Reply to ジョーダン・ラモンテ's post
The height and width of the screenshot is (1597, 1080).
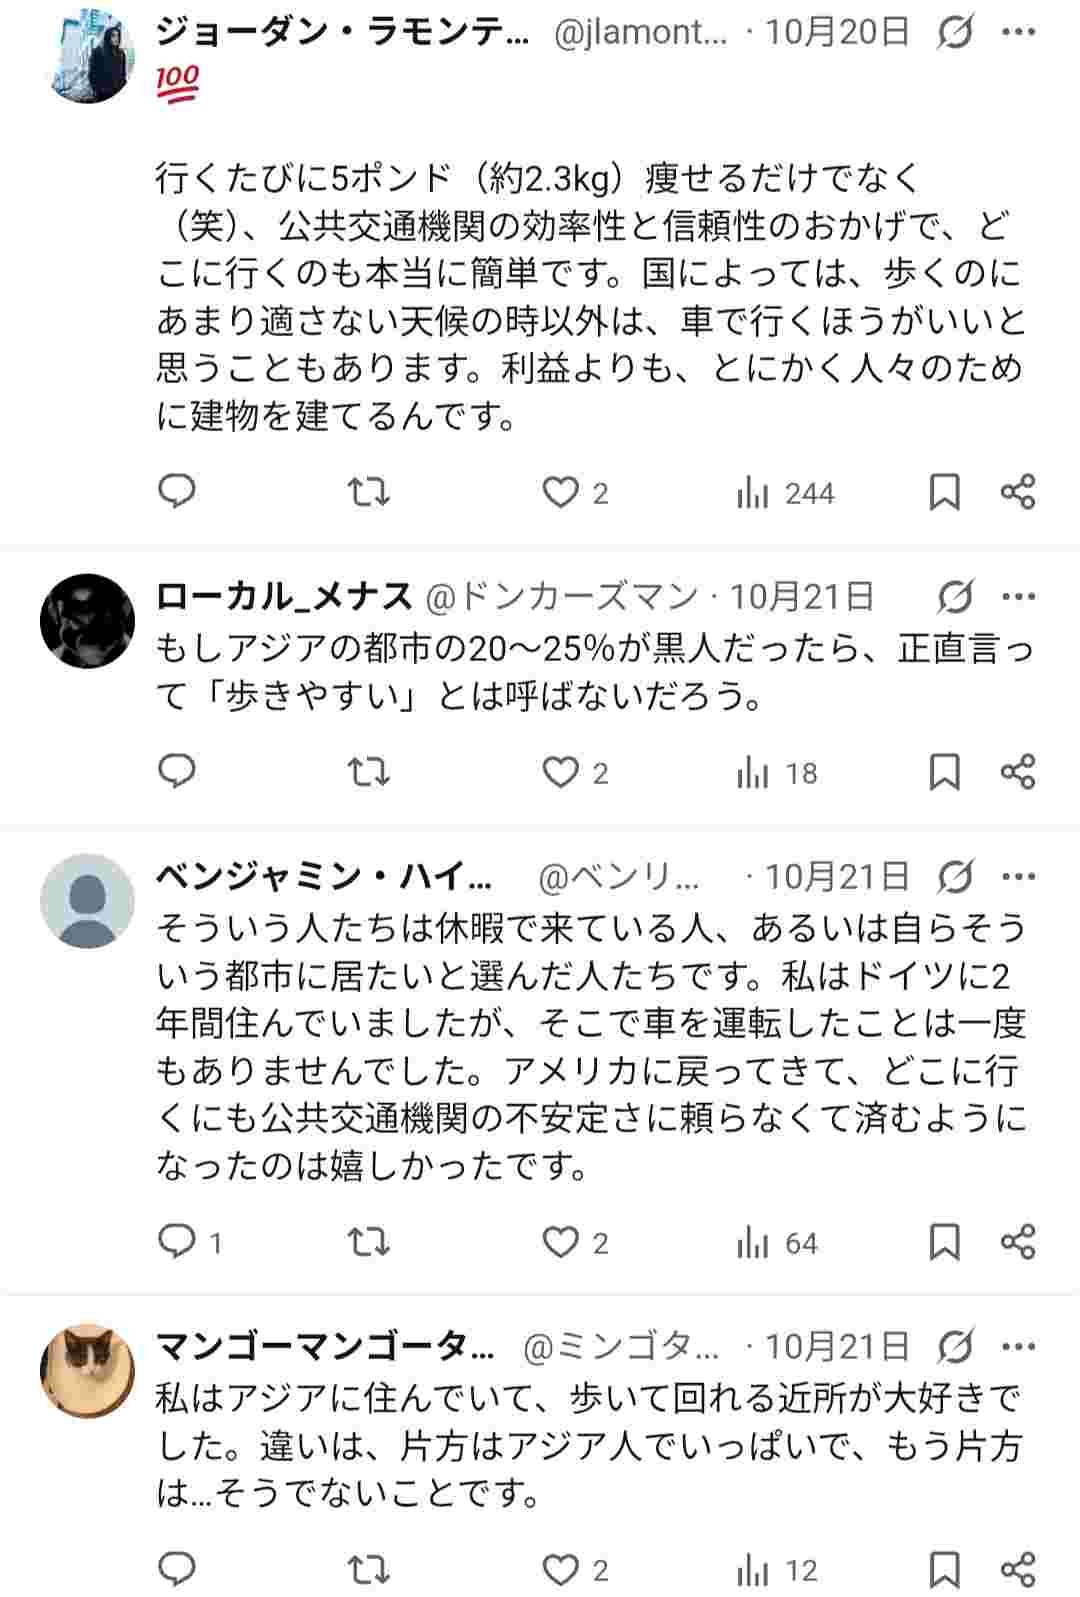click(175, 489)
